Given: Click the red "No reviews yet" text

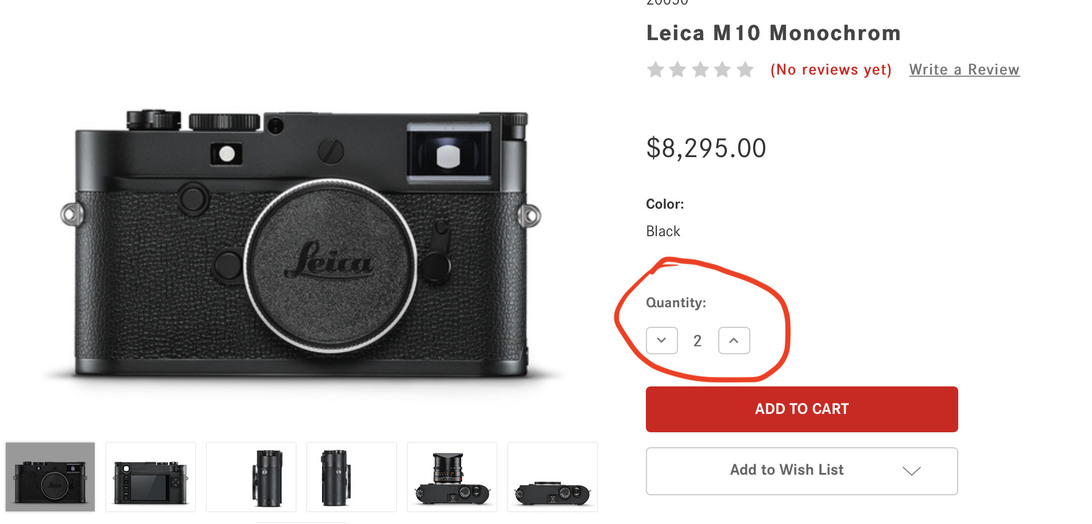Looking at the screenshot, I should tap(831, 70).
